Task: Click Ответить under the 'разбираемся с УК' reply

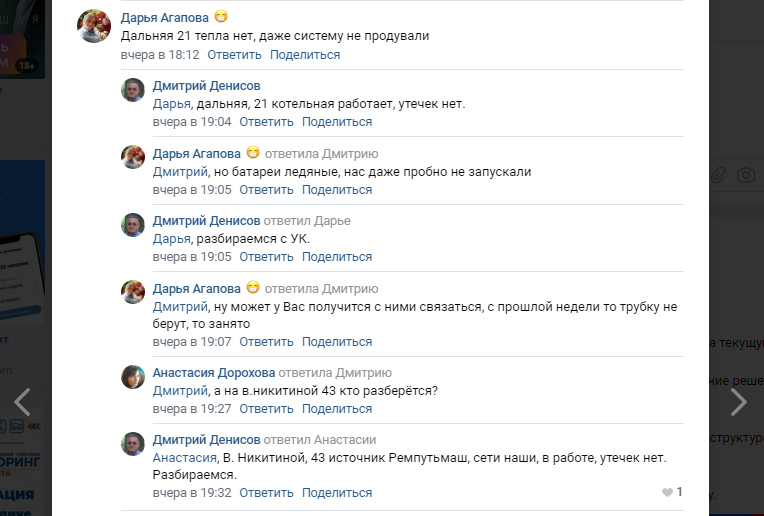Action: (266, 257)
